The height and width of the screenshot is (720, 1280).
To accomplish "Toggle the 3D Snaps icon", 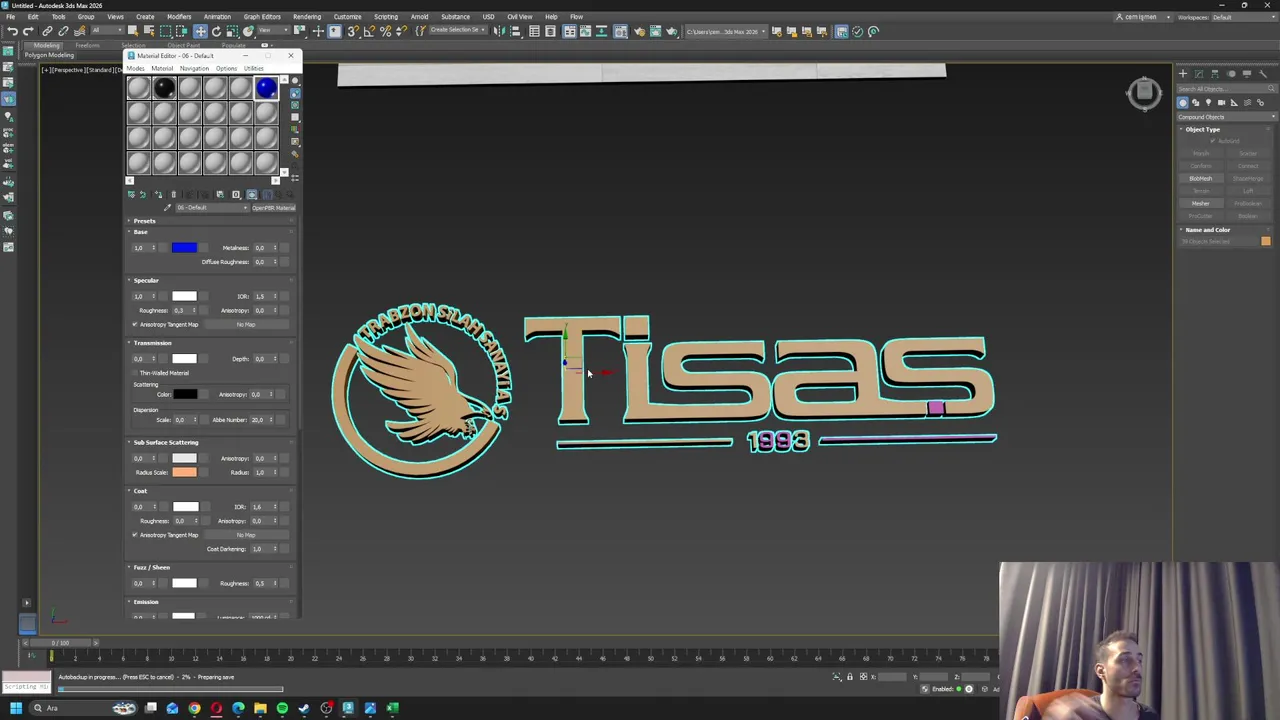I will [353, 31].
